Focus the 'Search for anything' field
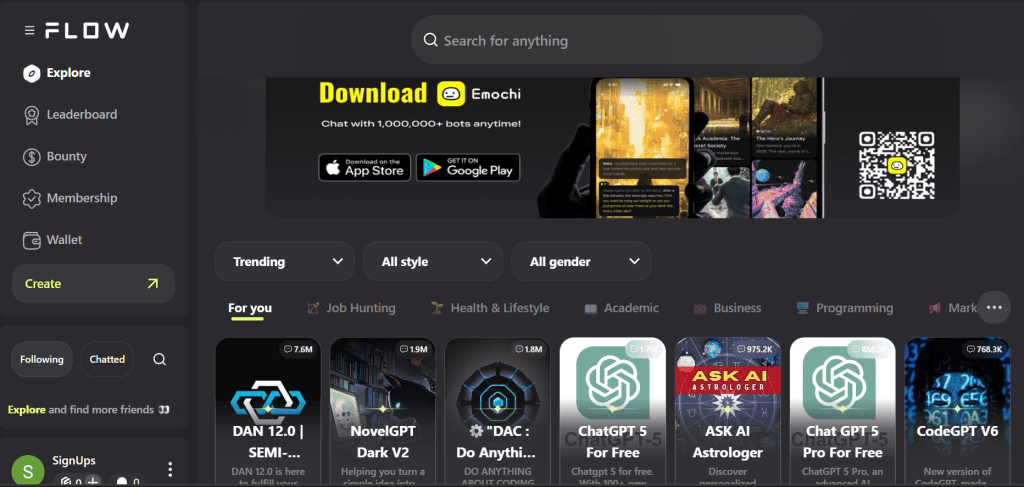The width and height of the screenshot is (1024, 487). pyautogui.click(x=616, y=40)
